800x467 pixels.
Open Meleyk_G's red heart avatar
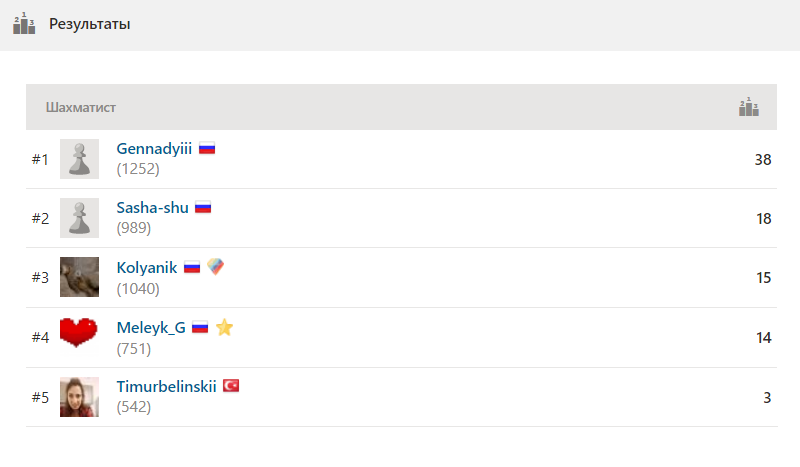point(79,334)
